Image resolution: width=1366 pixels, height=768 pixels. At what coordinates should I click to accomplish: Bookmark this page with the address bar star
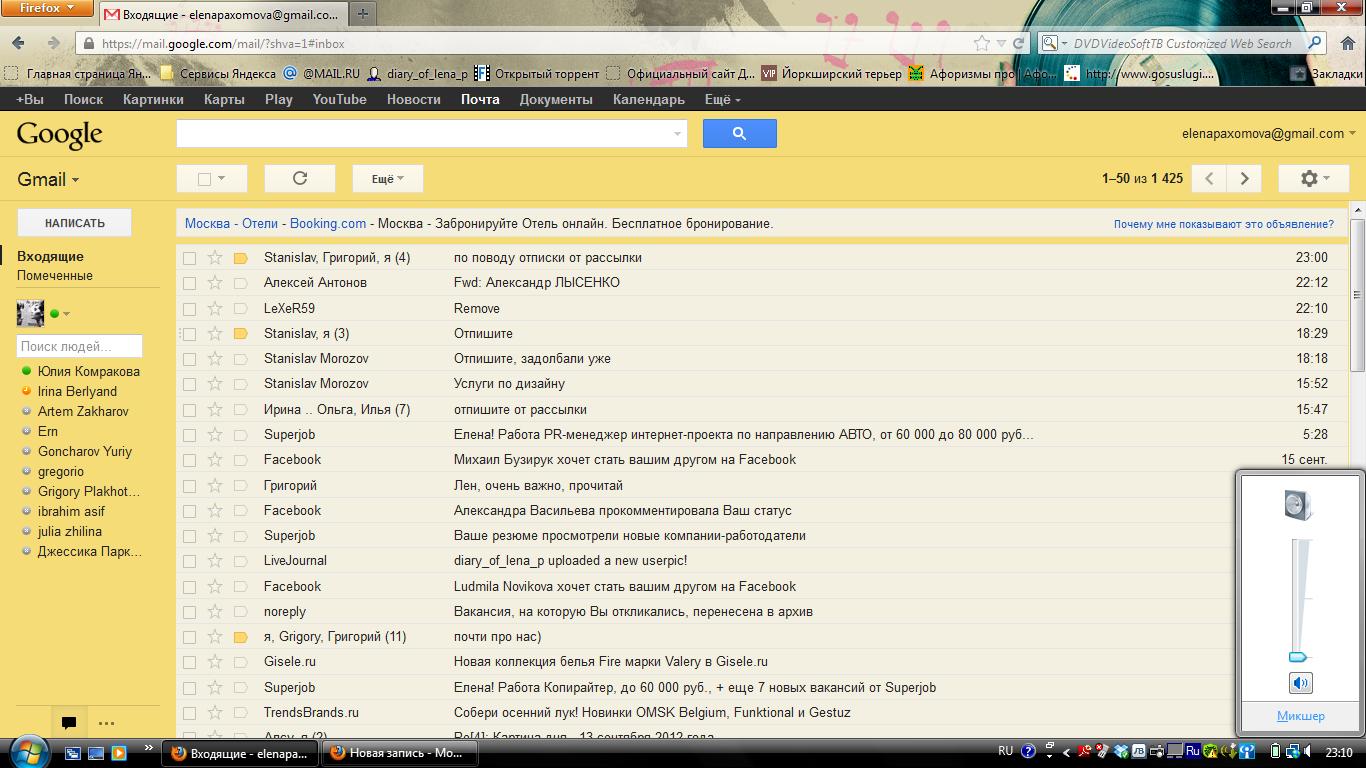(982, 44)
